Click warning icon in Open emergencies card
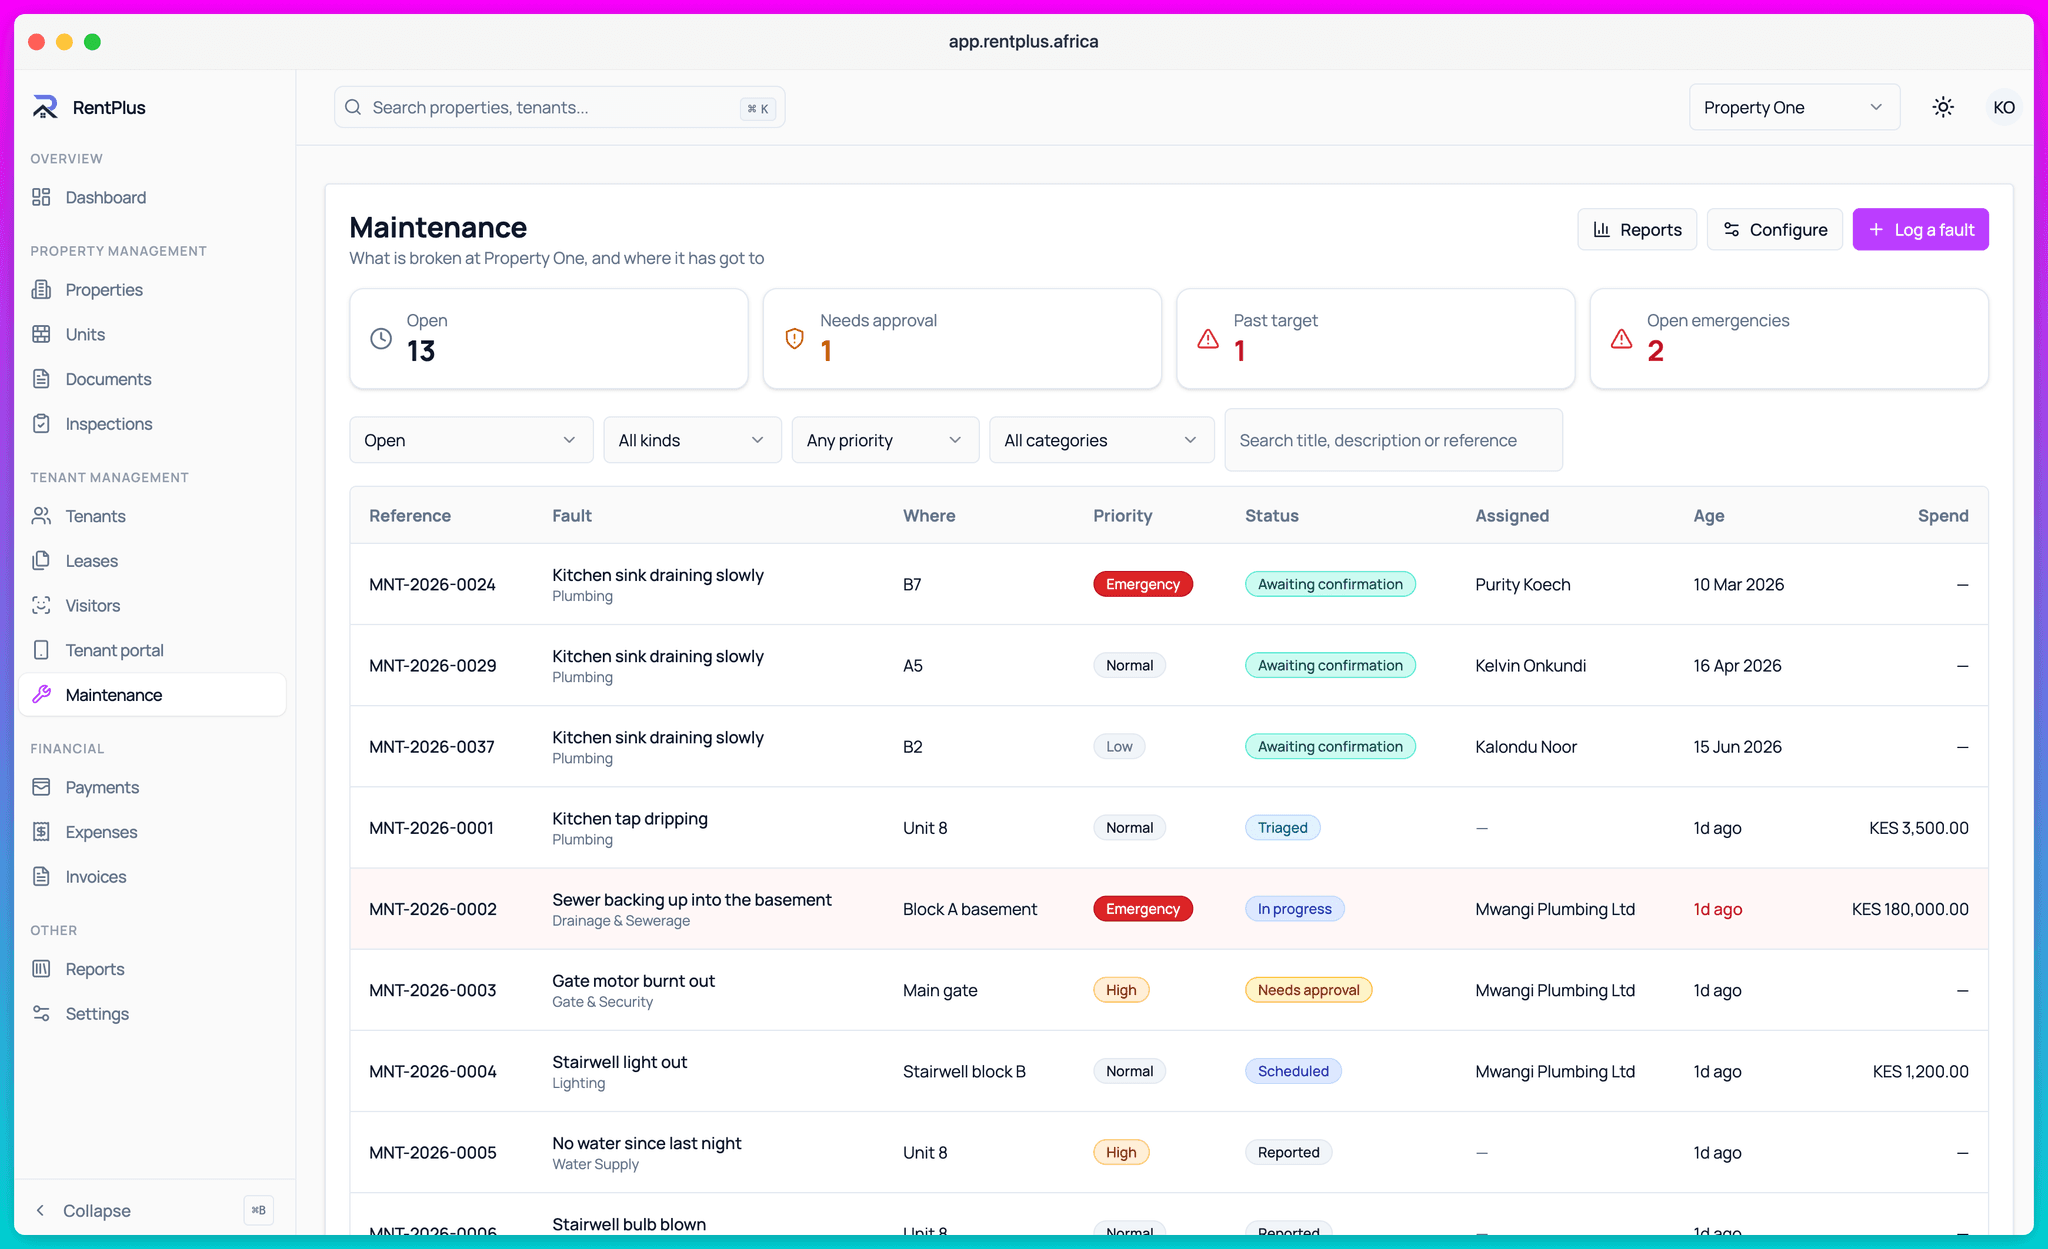2048x1249 pixels. [x=1621, y=339]
